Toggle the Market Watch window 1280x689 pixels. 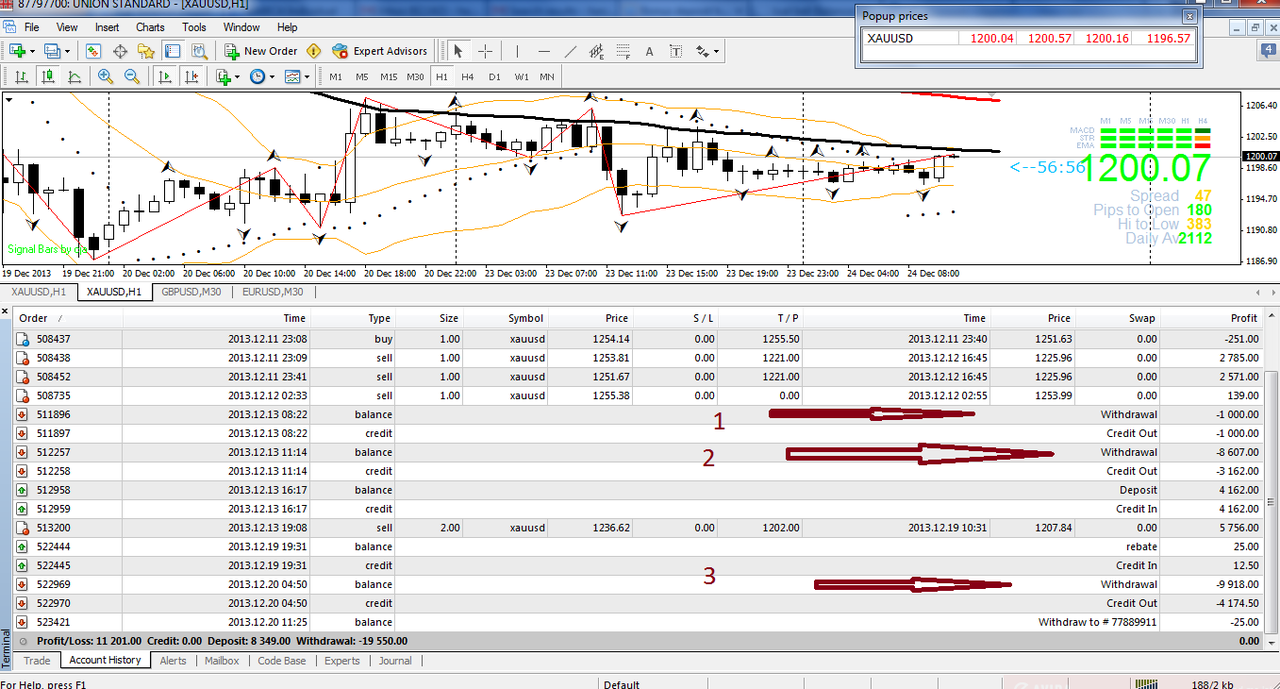coord(93,51)
